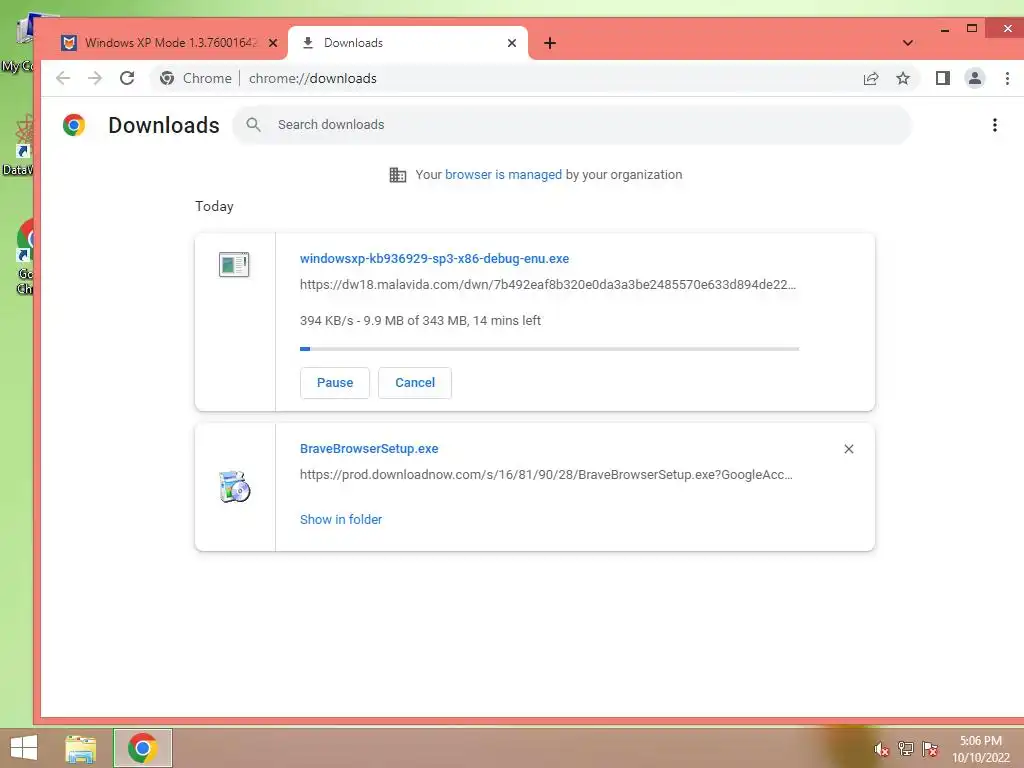Share this page via the share icon
This screenshot has width=1024, height=768.
[871, 78]
